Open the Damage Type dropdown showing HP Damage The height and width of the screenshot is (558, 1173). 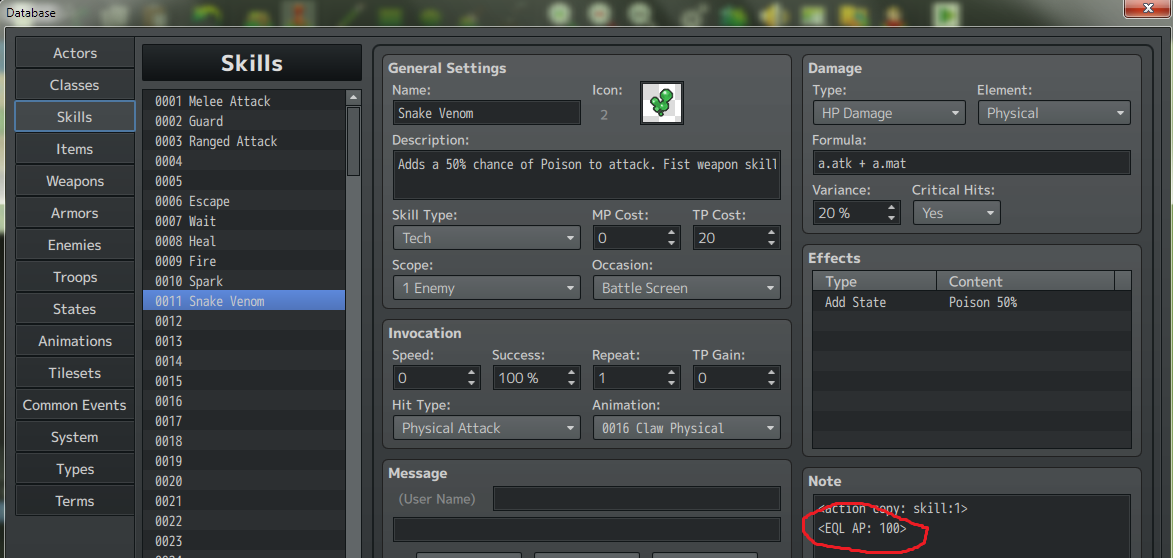pyautogui.click(x=889, y=113)
